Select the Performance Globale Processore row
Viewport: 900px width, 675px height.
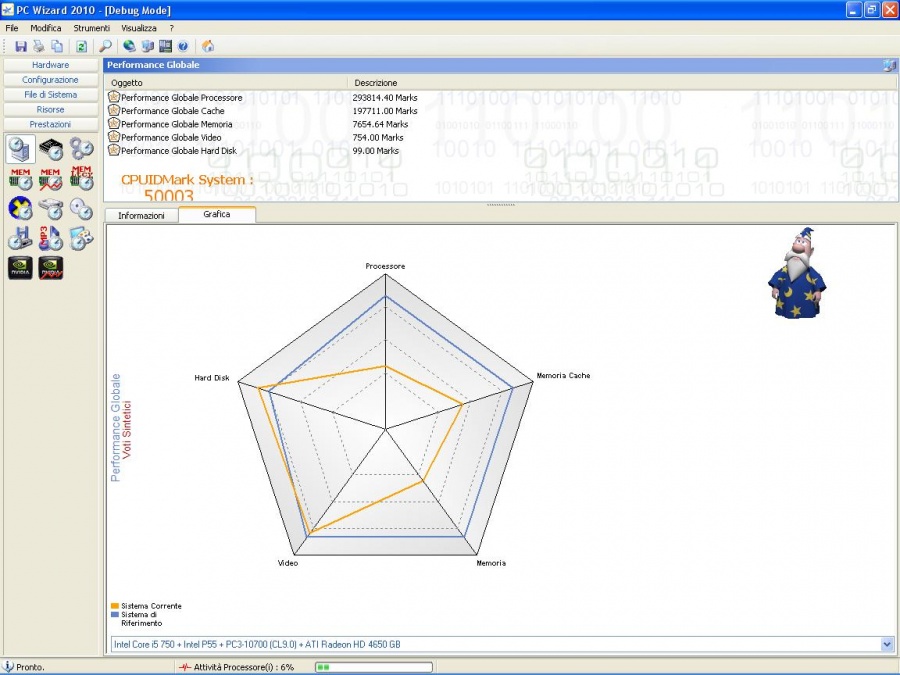[181, 98]
